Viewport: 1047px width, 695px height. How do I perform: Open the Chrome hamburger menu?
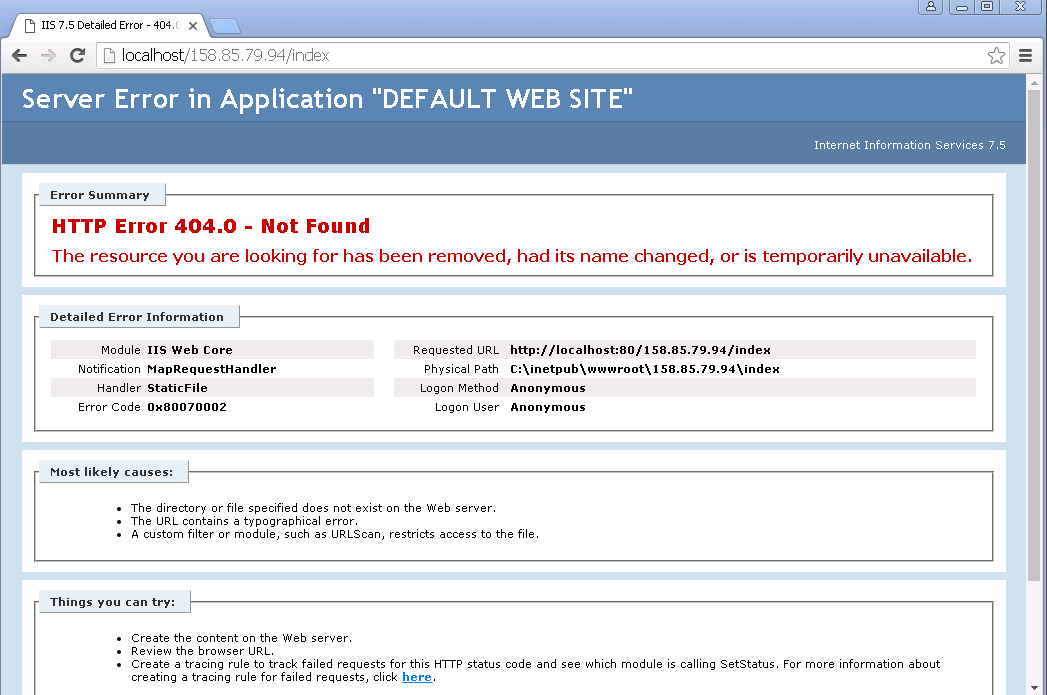click(x=1026, y=55)
